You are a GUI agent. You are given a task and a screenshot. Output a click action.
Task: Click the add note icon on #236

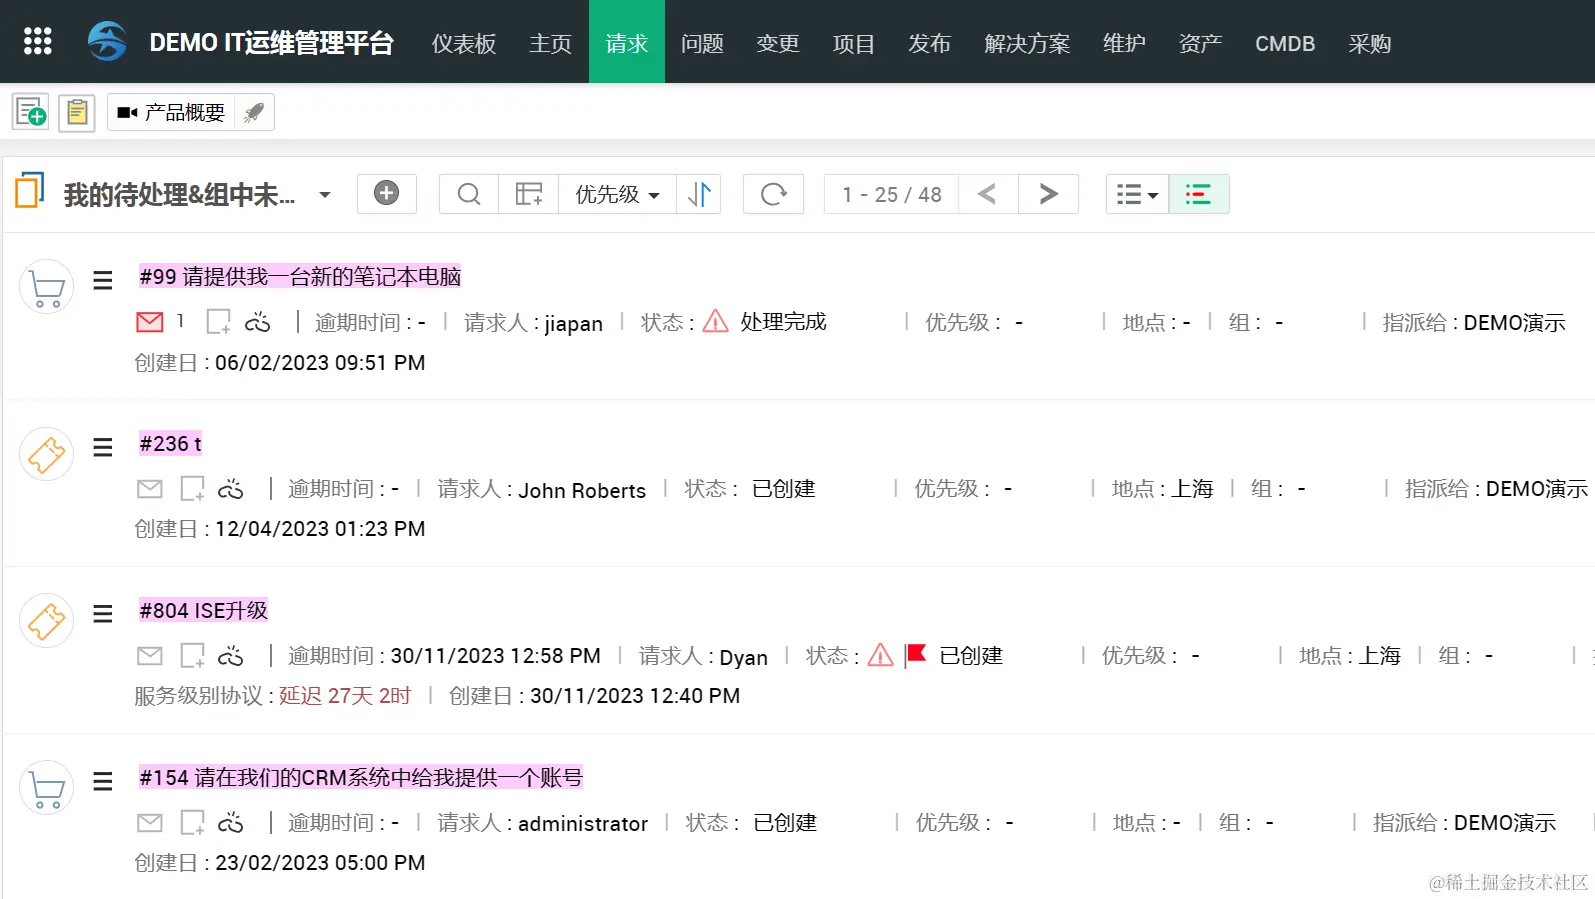tap(192, 488)
